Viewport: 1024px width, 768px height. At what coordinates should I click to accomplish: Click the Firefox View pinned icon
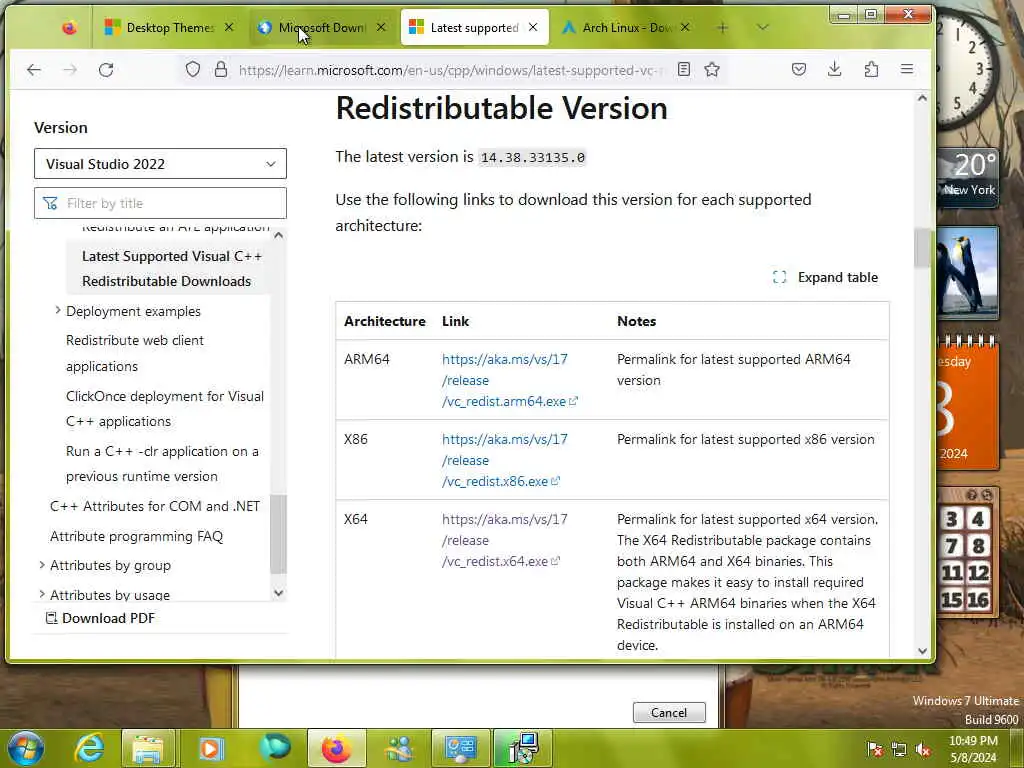(69, 27)
